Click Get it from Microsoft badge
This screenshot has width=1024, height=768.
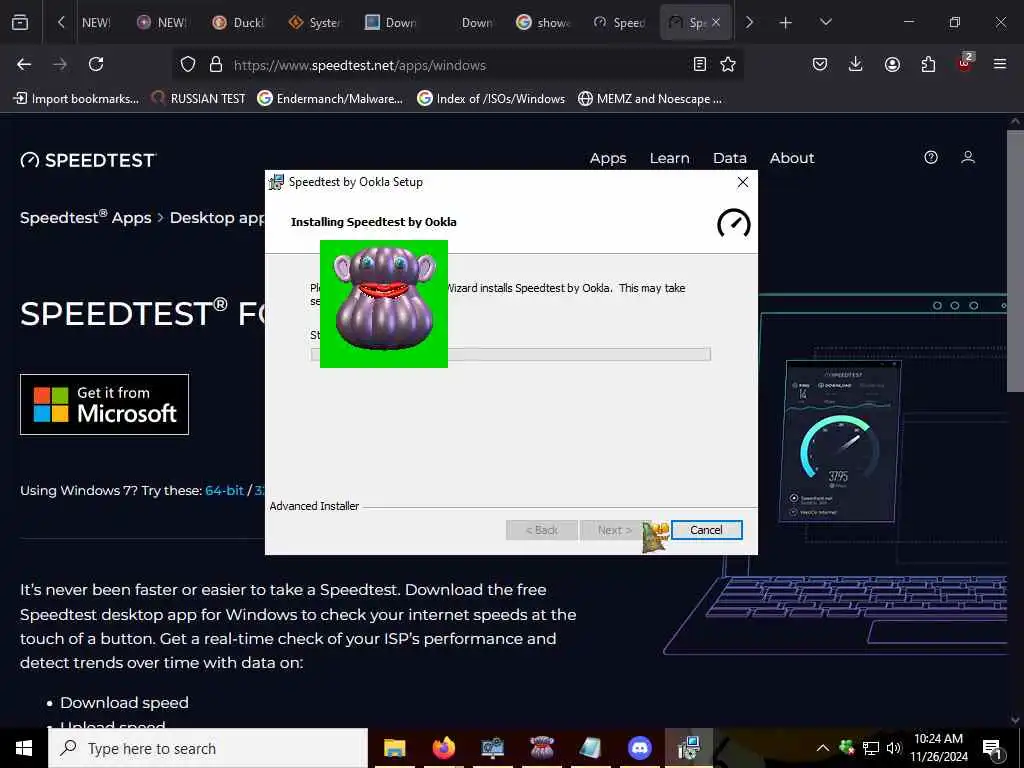coord(104,404)
